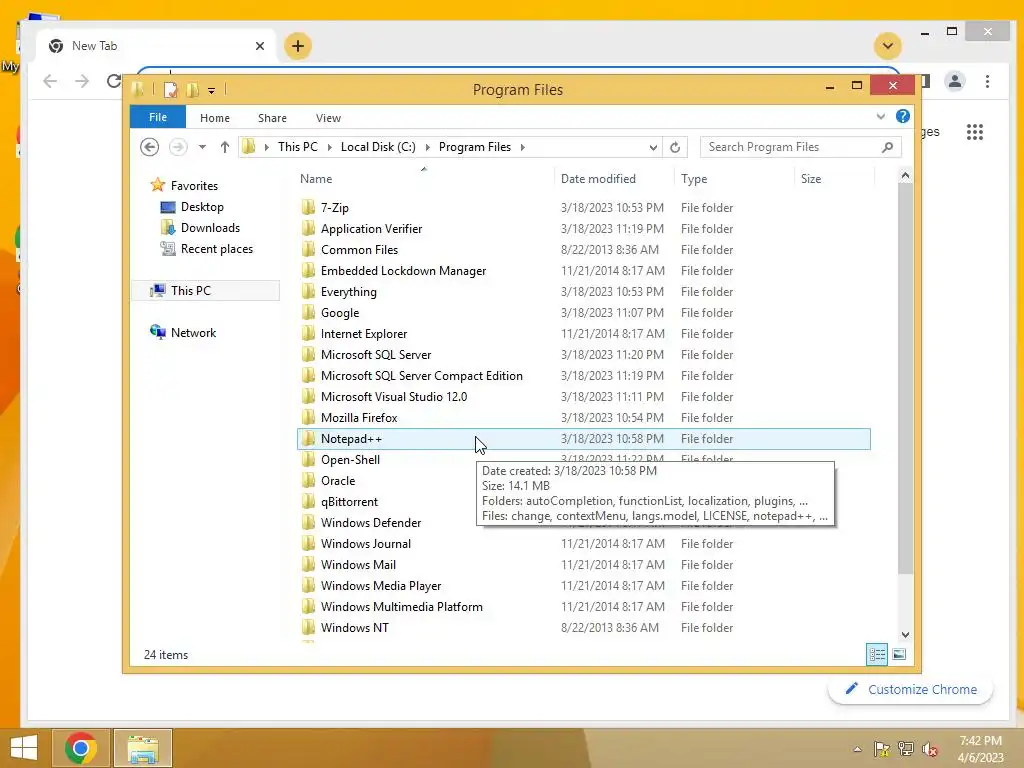Expand the chevron after Program Files in path
Image resolution: width=1024 pixels, height=768 pixels.
click(x=522, y=148)
